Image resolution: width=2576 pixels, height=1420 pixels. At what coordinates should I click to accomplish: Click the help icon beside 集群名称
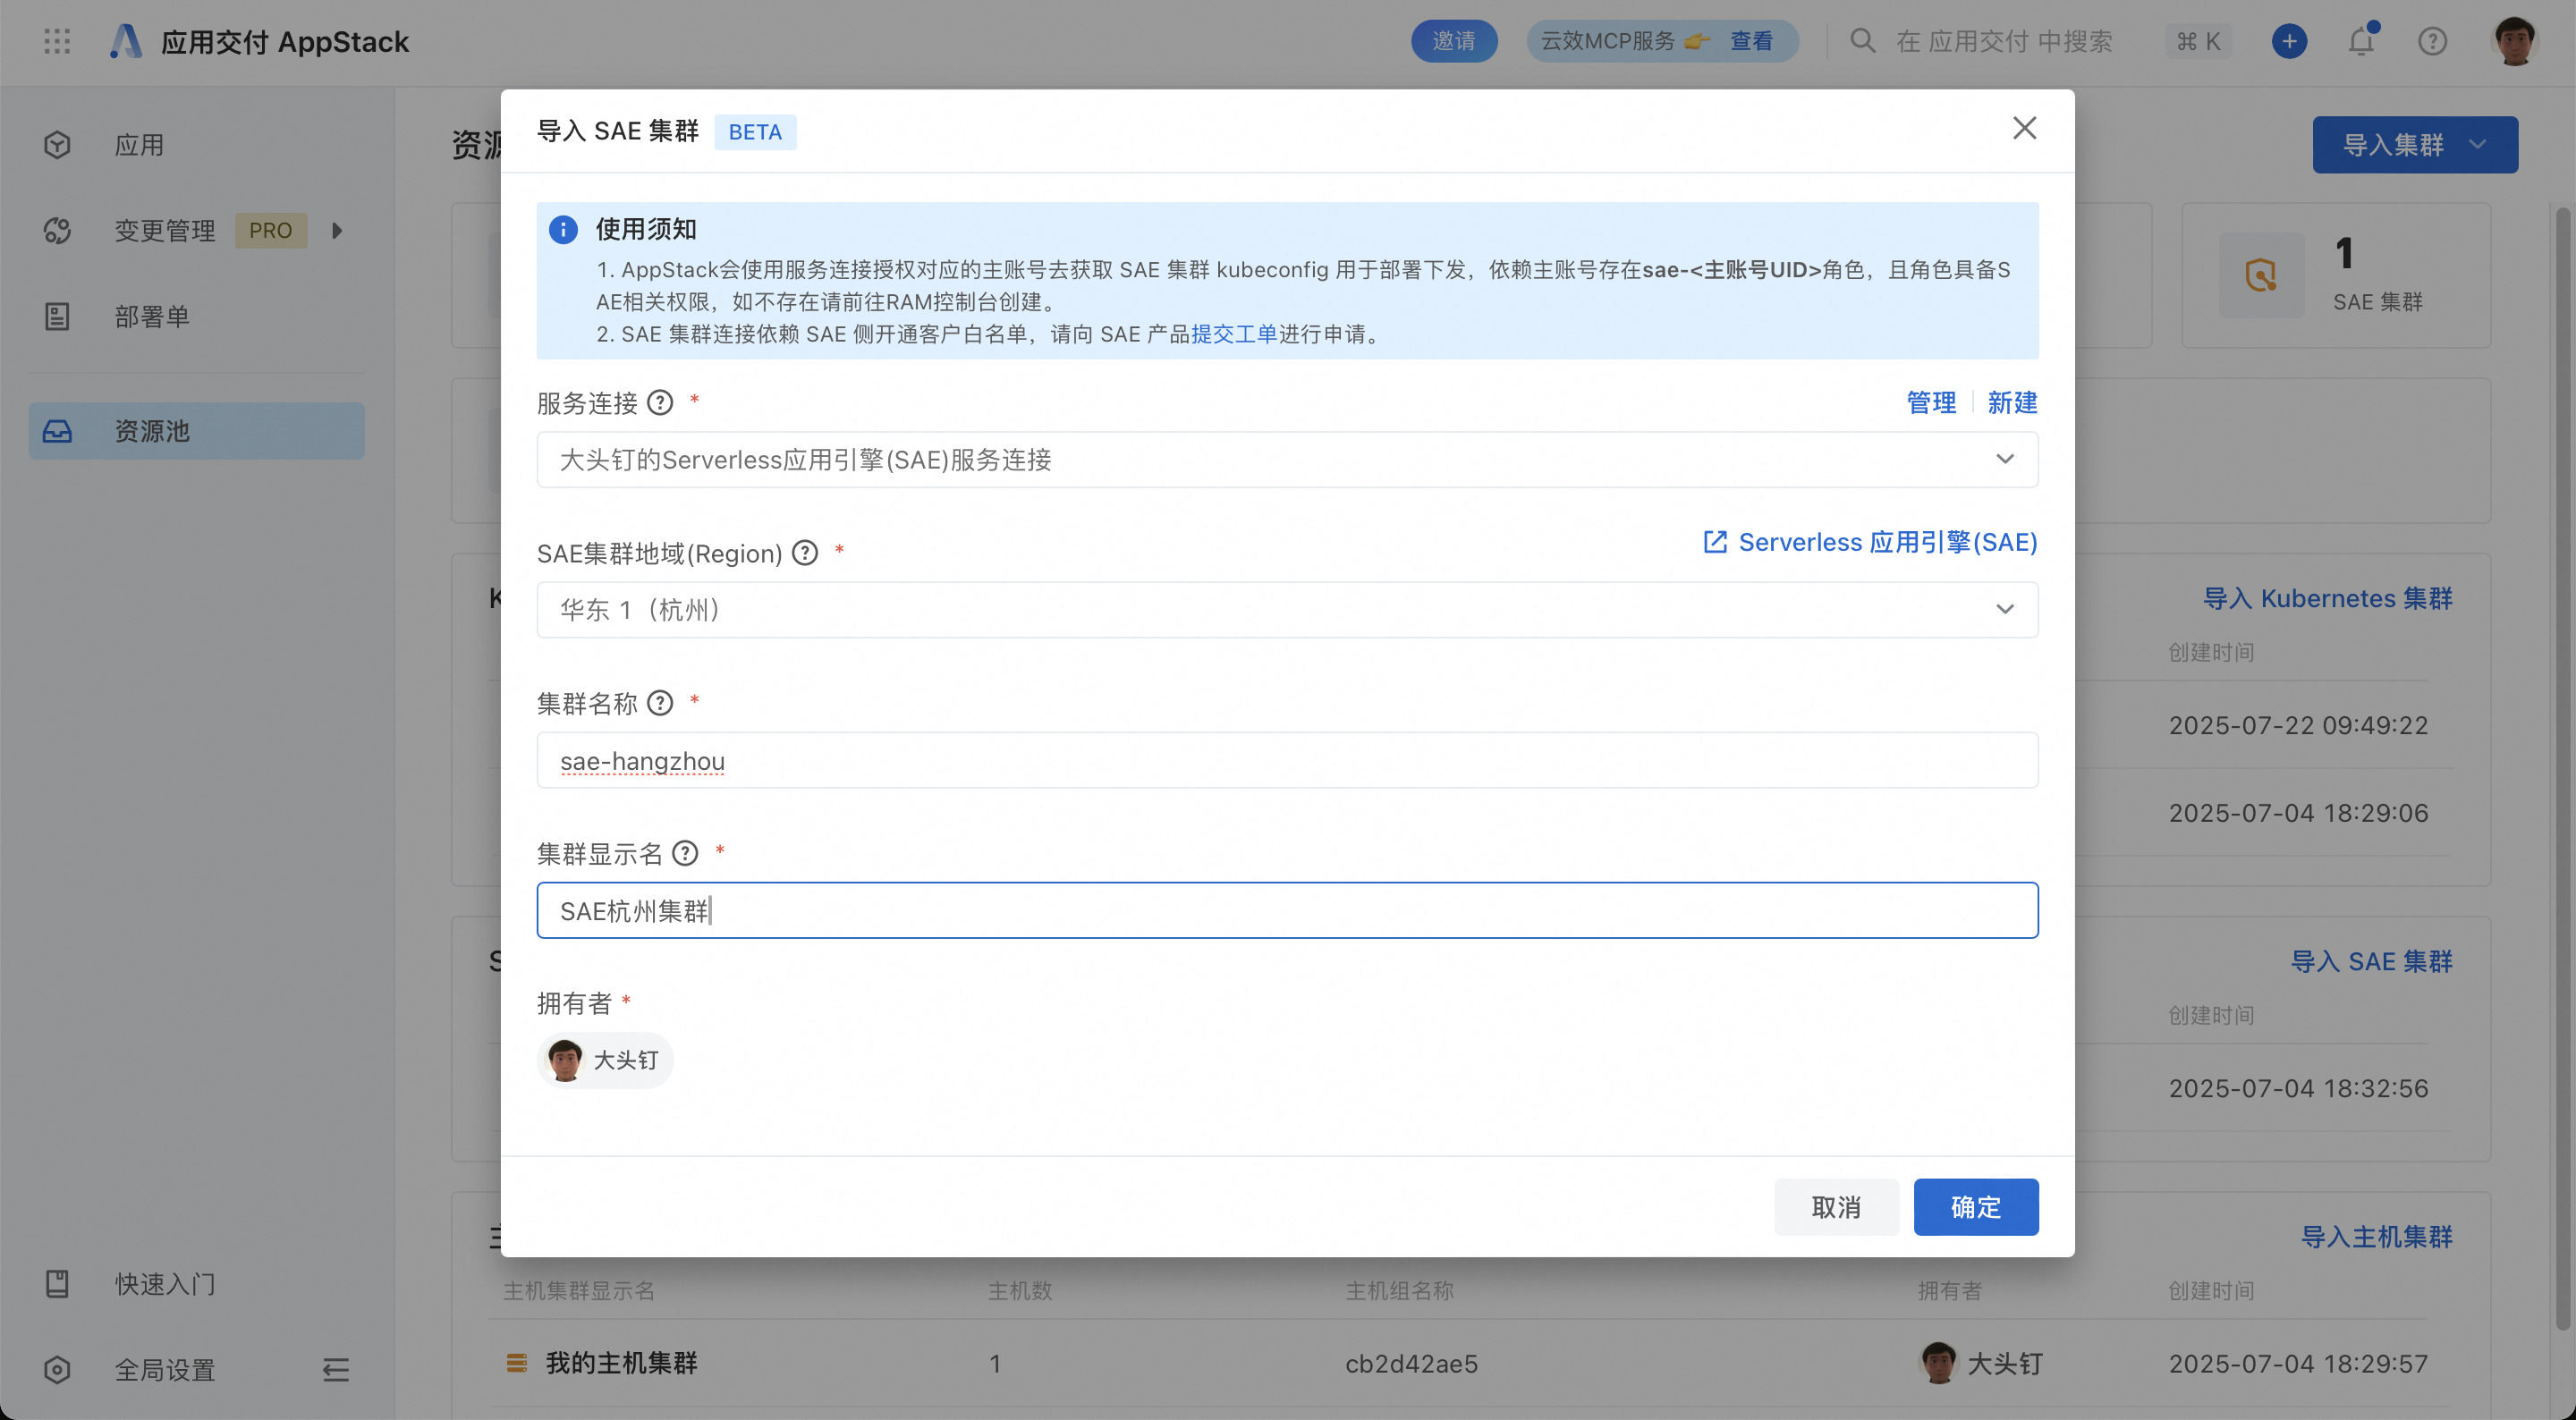pyautogui.click(x=660, y=703)
